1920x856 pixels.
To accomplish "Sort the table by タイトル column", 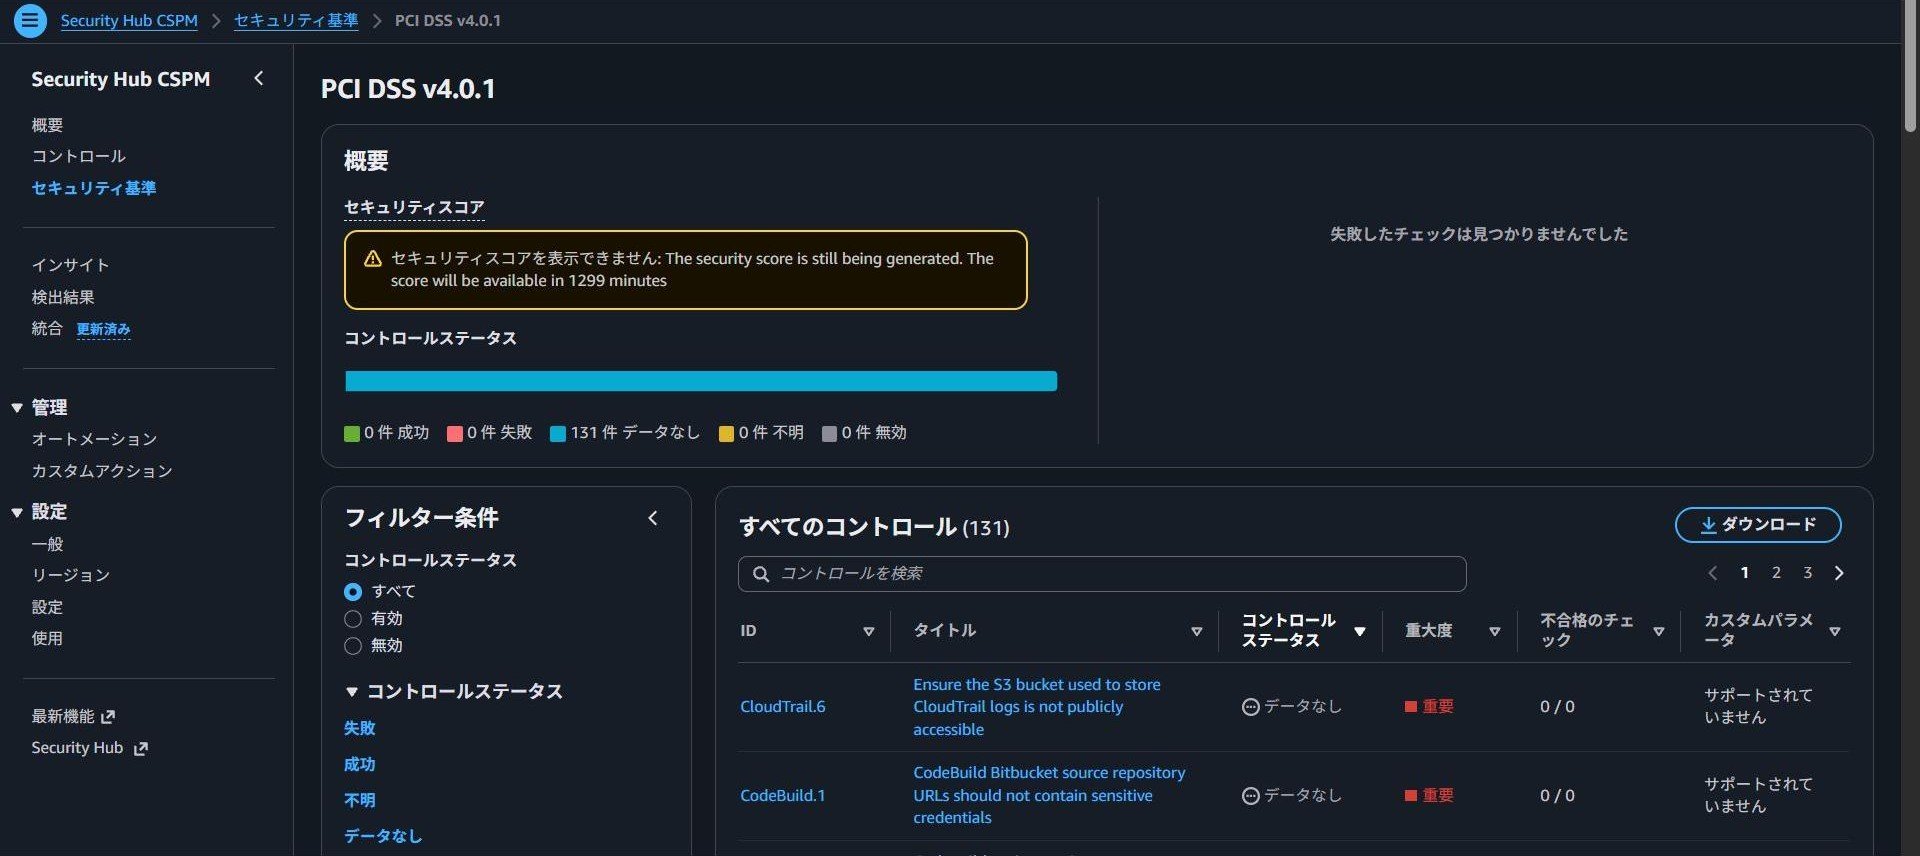I will pos(1196,631).
